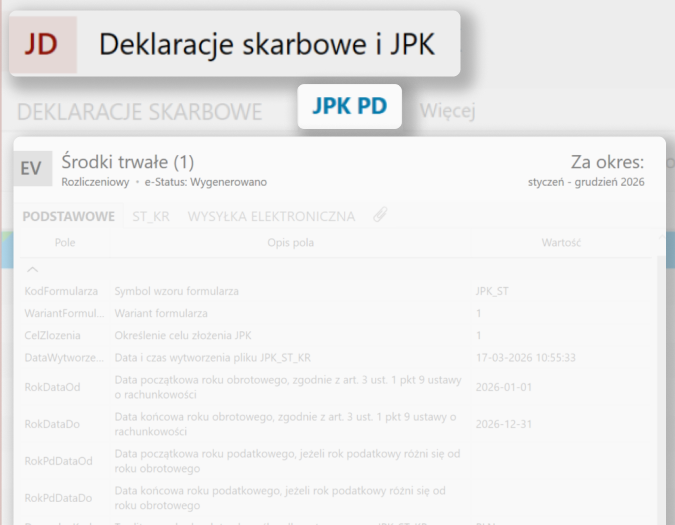The image size is (675, 525).
Task: Switch to the DEKLARACJE SKARBOWE tab
Action: pos(139,110)
